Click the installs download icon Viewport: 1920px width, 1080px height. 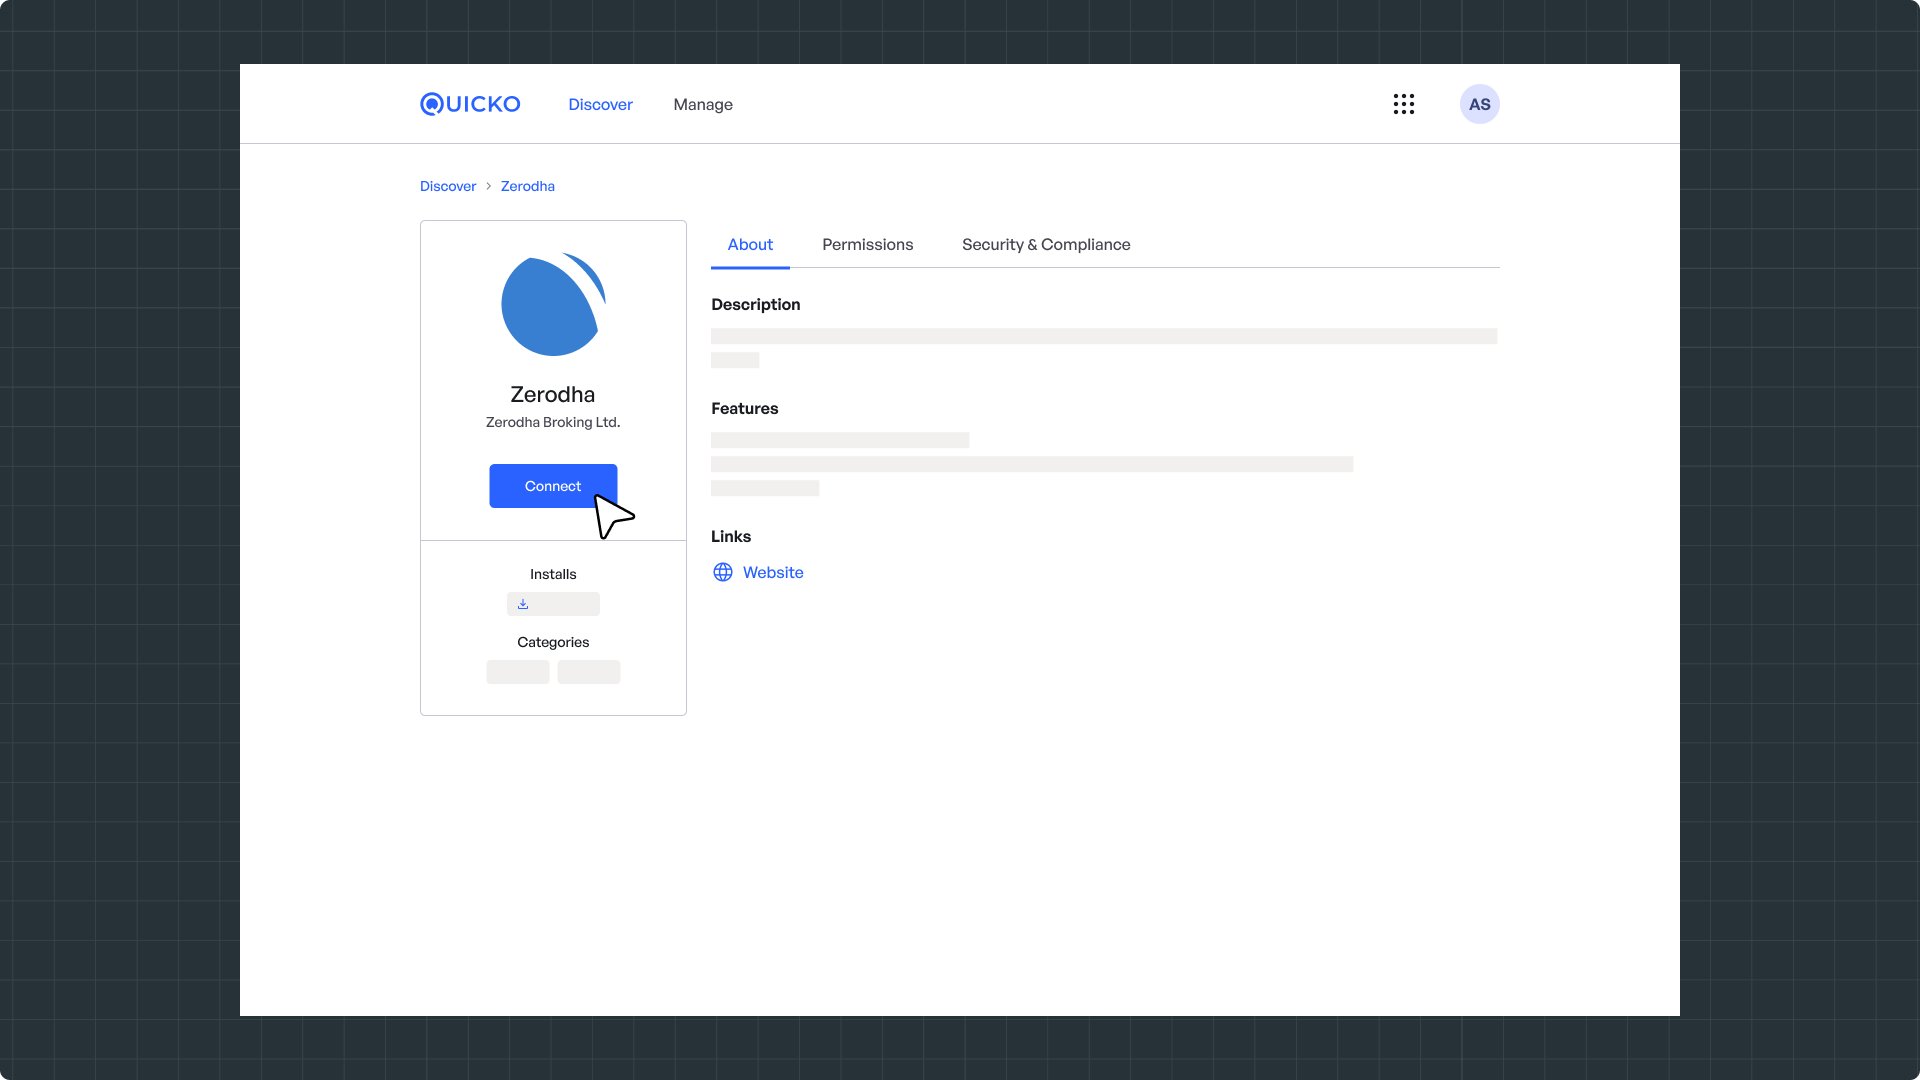pyautogui.click(x=523, y=604)
